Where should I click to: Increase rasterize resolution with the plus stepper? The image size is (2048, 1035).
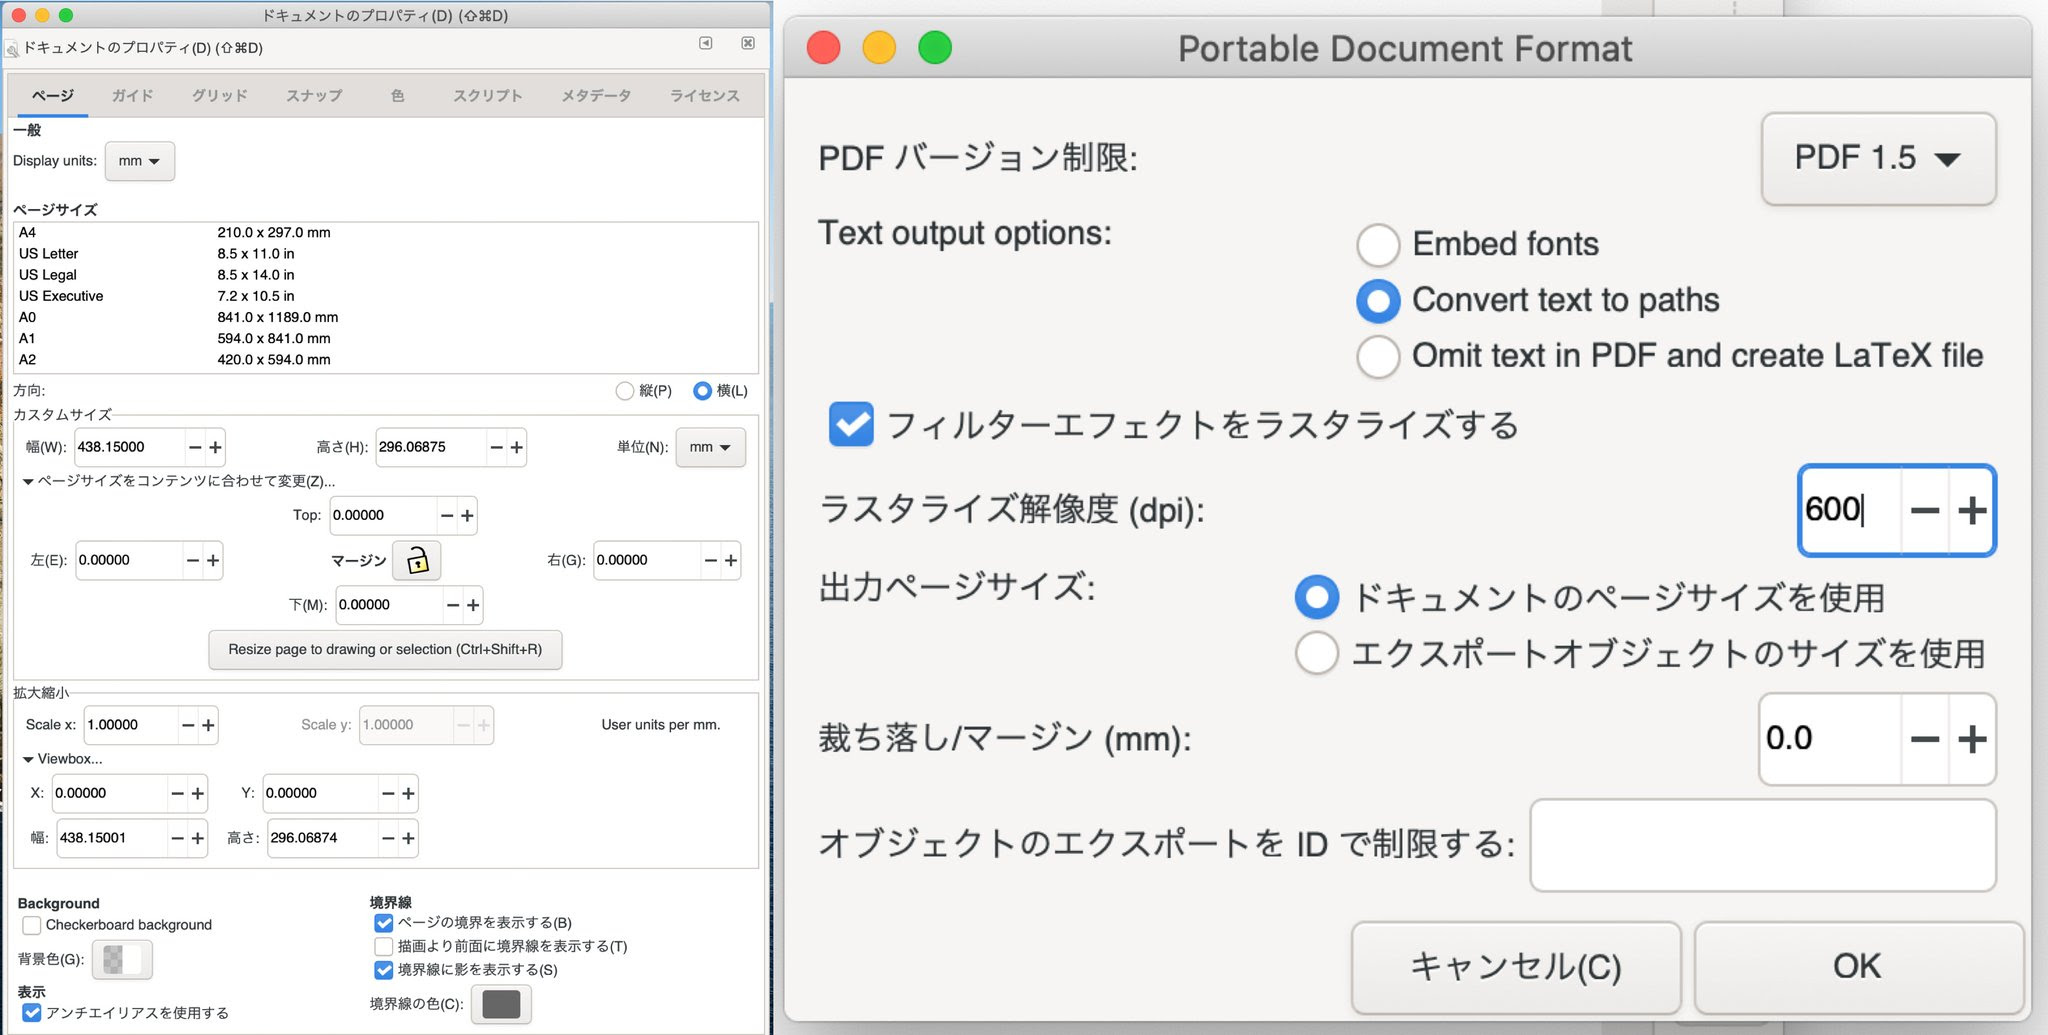pyautogui.click(x=1971, y=510)
